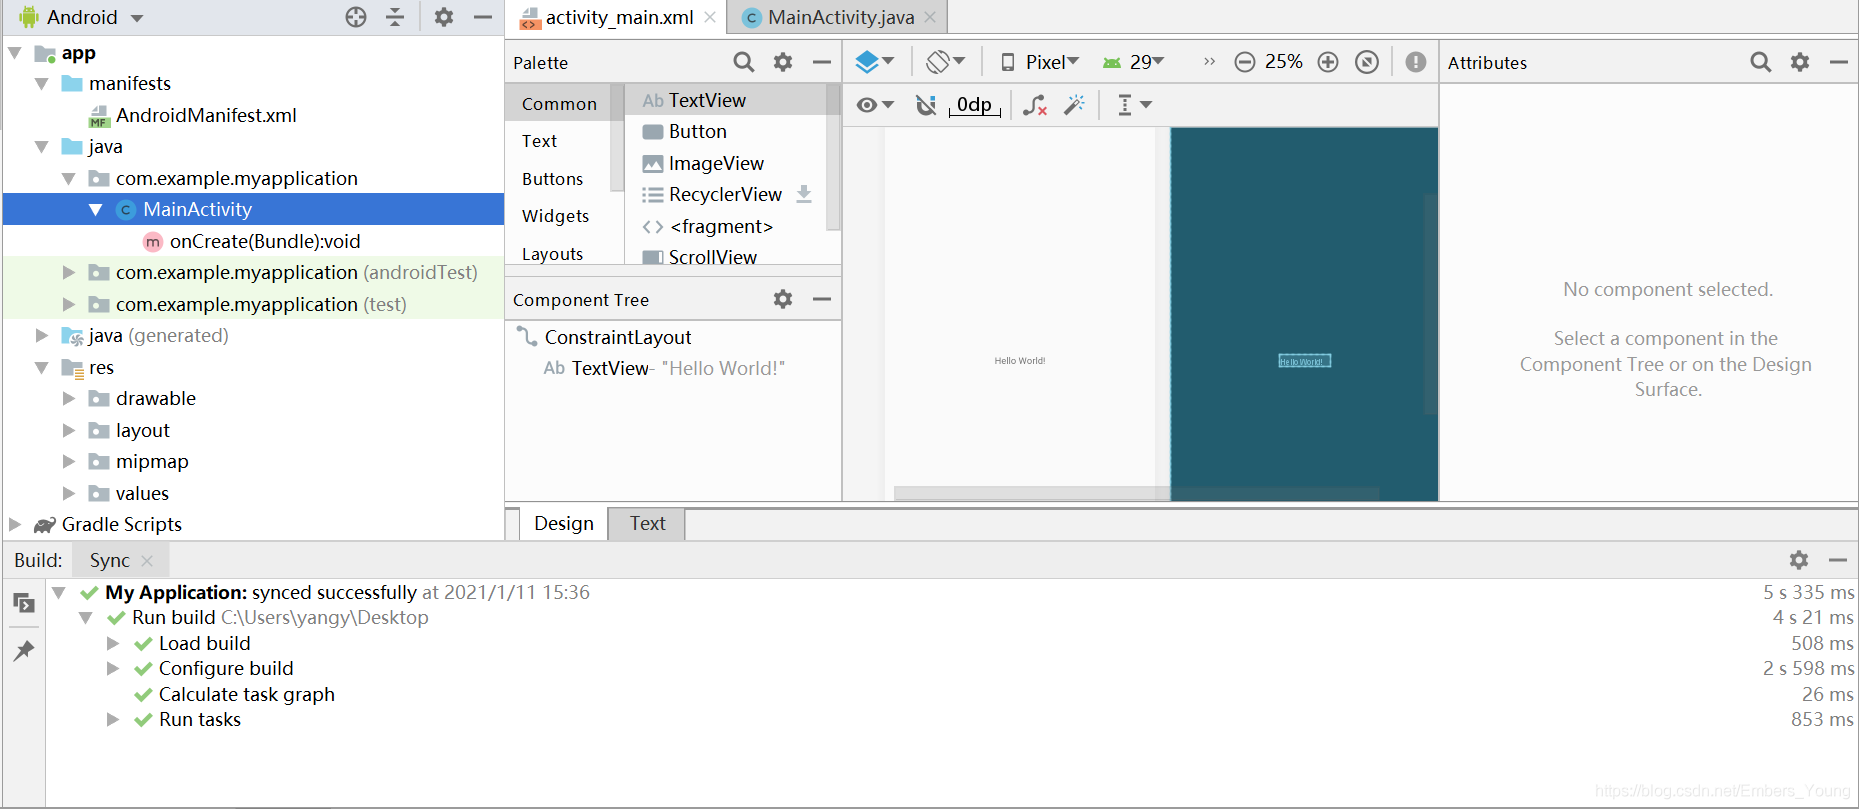Open project panel settings gear
The height and width of the screenshot is (809, 1859).
click(x=444, y=17)
